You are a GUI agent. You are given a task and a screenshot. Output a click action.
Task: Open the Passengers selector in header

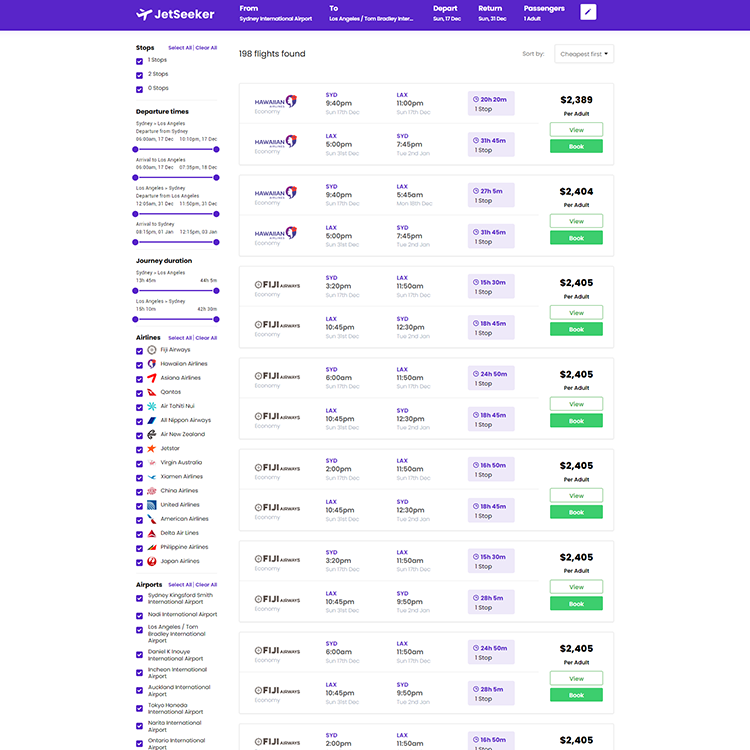coord(544,13)
